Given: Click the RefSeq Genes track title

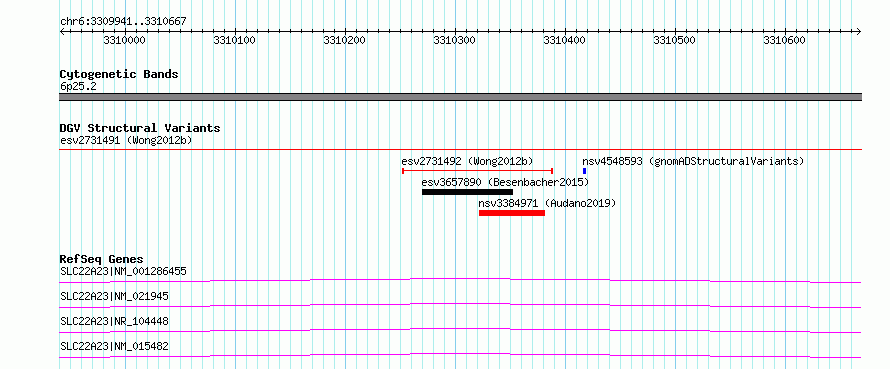Looking at the screenshot, I should [101, 259].
